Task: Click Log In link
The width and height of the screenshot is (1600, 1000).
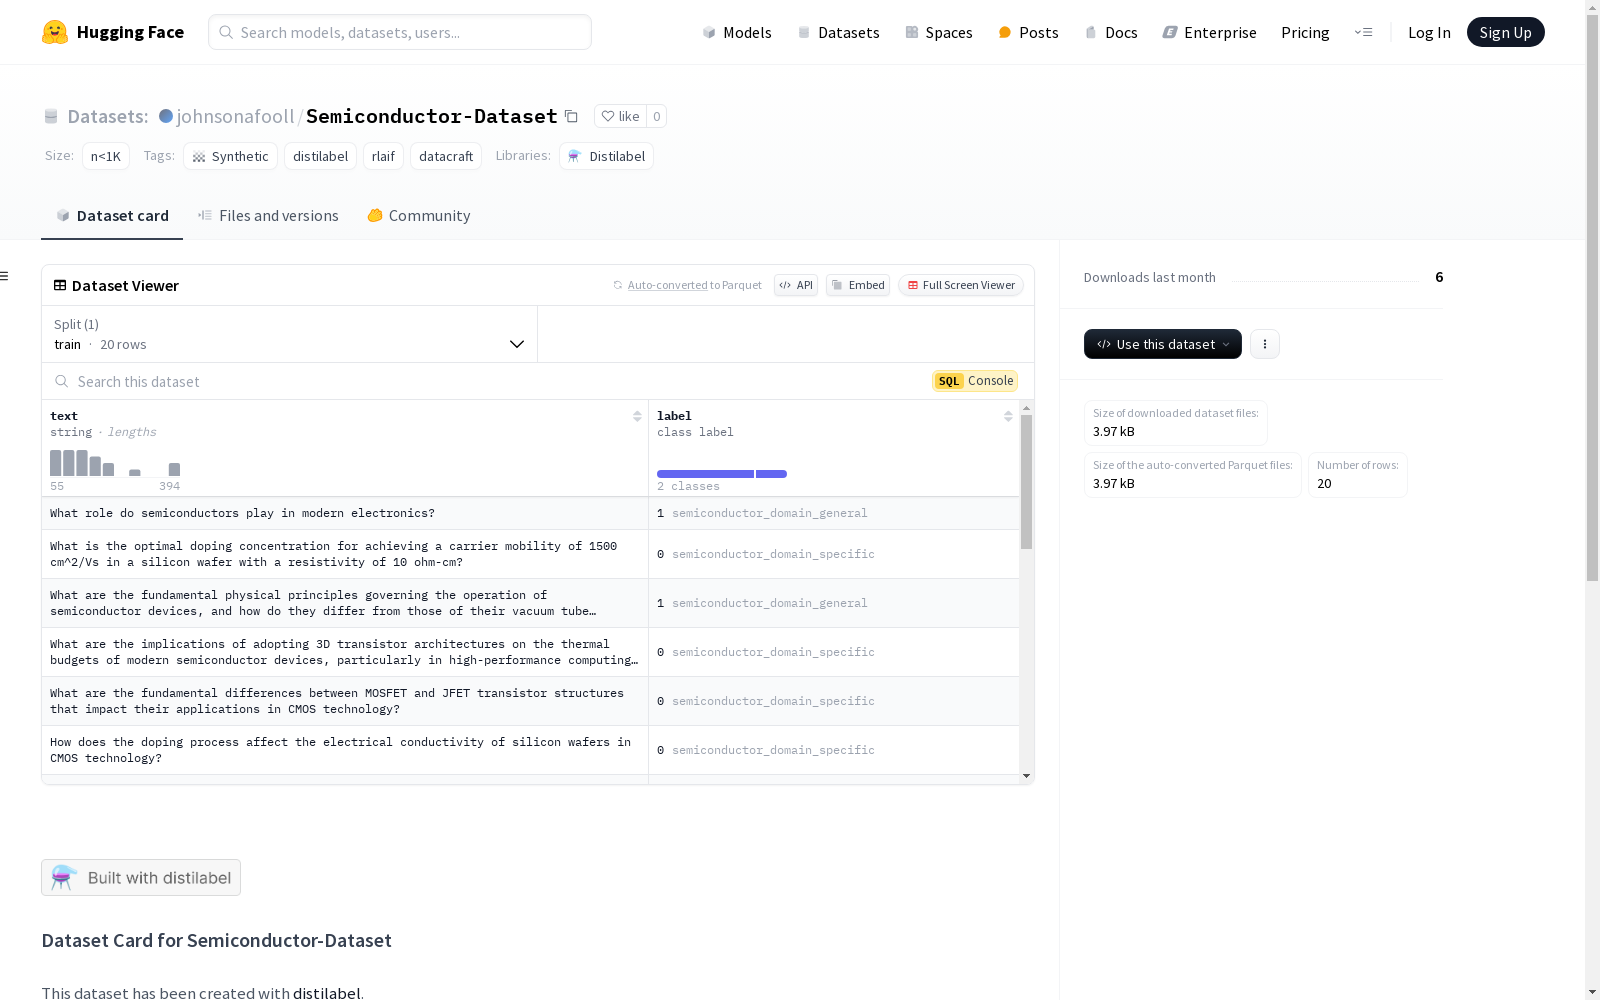Action: 1429,32
